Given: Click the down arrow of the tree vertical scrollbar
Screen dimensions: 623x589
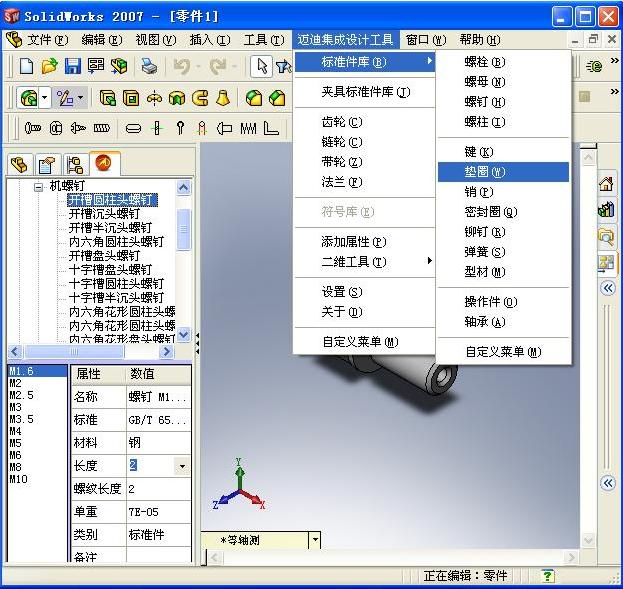Looking at the screenshot, I should tap(183, 335).
